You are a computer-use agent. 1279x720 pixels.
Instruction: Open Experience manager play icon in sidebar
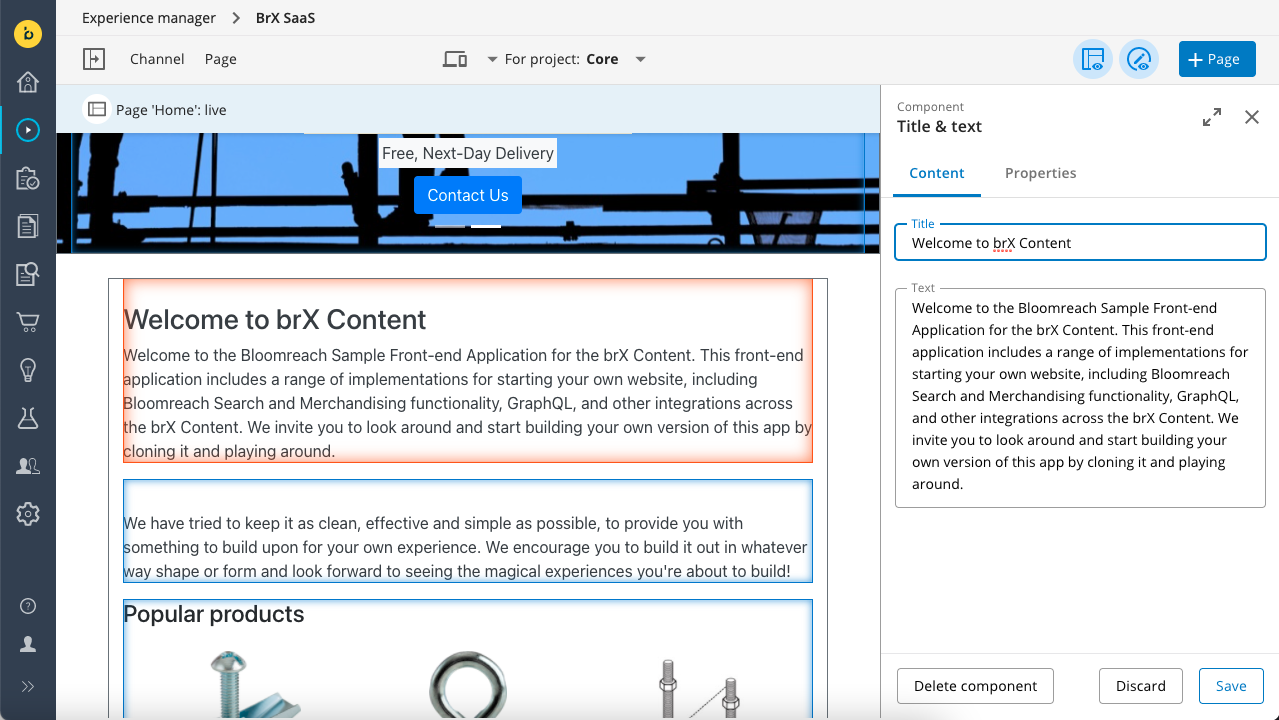click(x=28, y=129)
